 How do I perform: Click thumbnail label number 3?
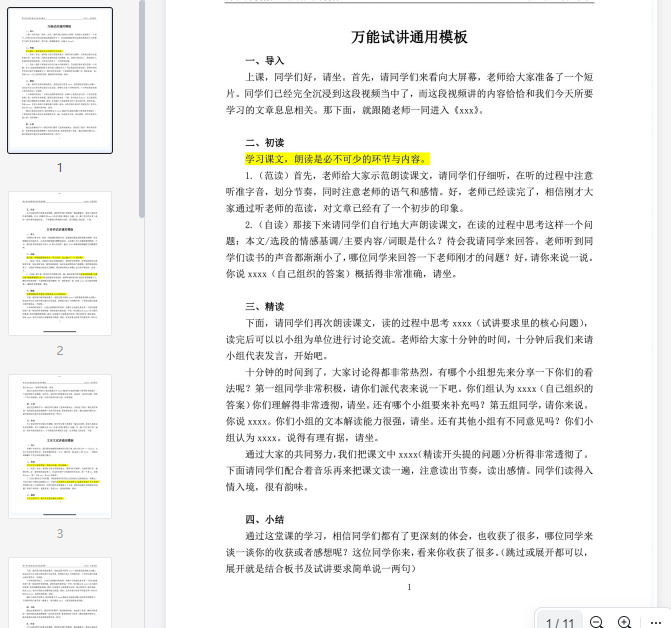[x=60, y=533]
